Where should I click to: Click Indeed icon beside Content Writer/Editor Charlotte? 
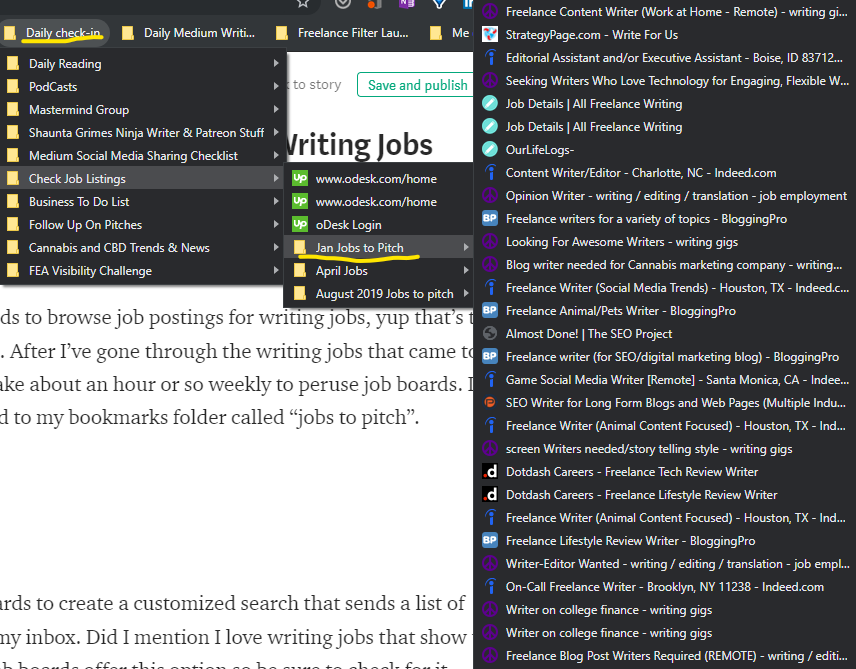(490, 173)
